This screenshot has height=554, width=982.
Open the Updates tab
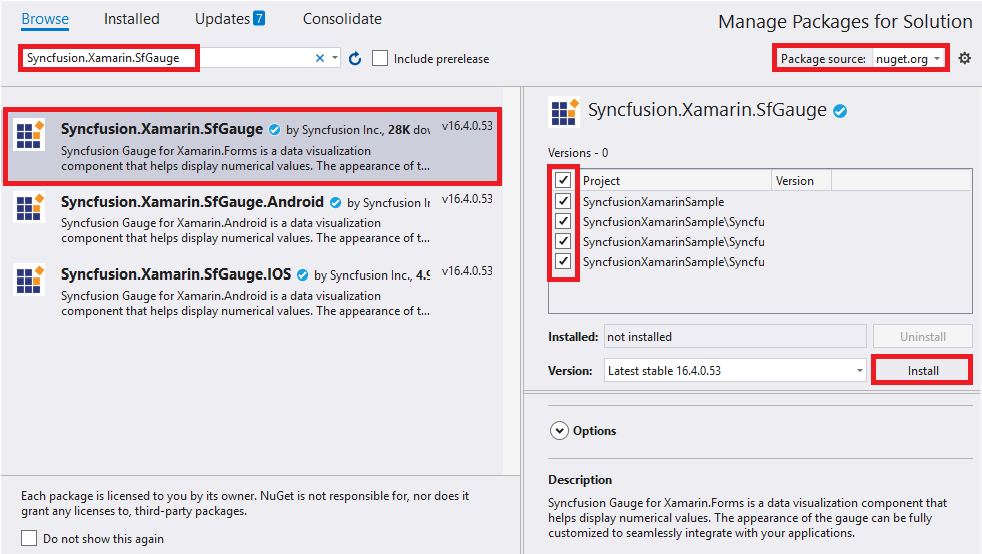point(230,19)
